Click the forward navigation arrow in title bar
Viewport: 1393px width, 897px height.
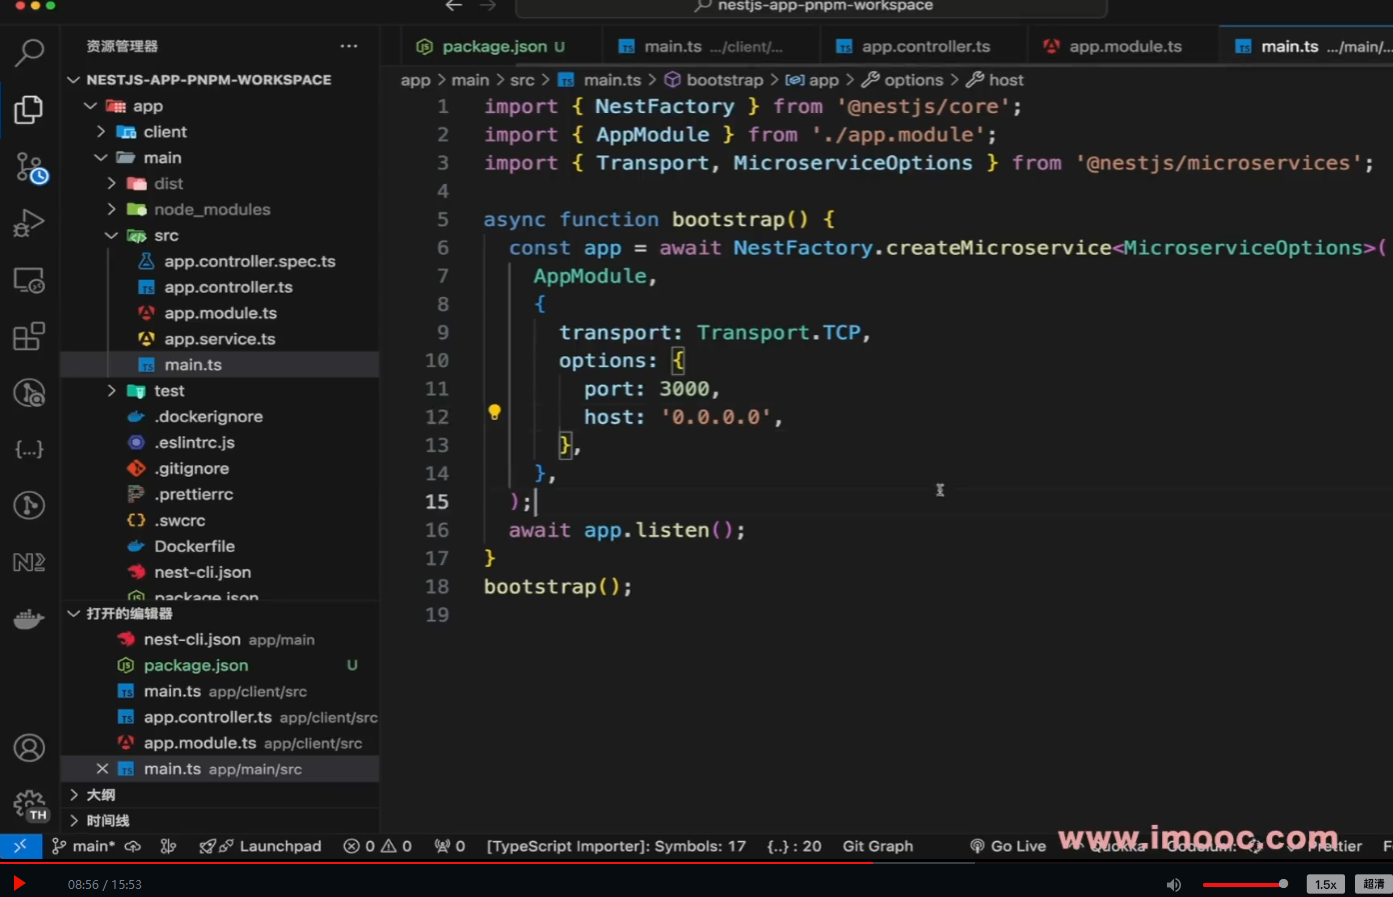click(488, 6)
